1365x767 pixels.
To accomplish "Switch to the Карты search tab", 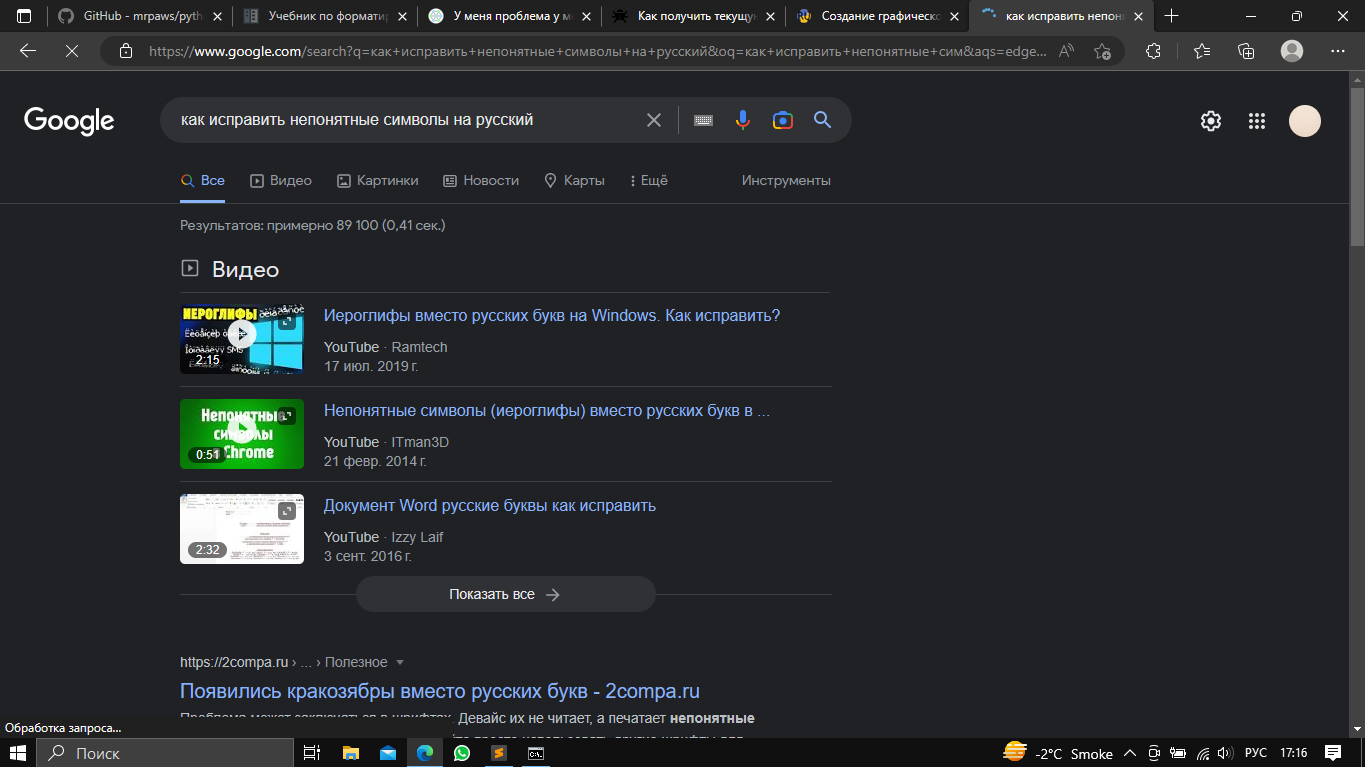I will [574, 181].
